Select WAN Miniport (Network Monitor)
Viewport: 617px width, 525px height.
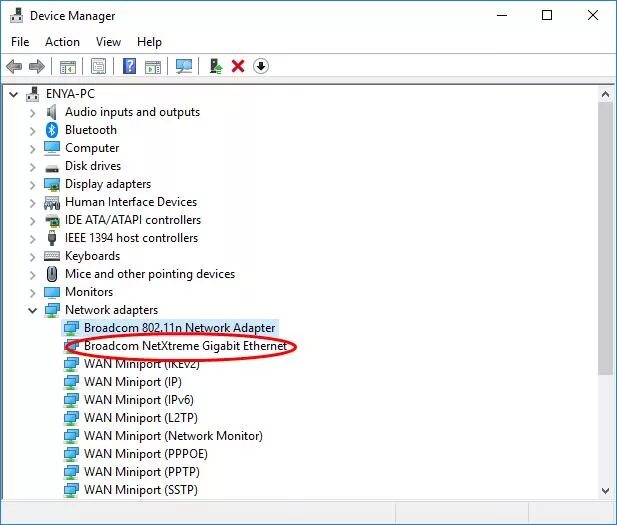click(x=173, y=436)
